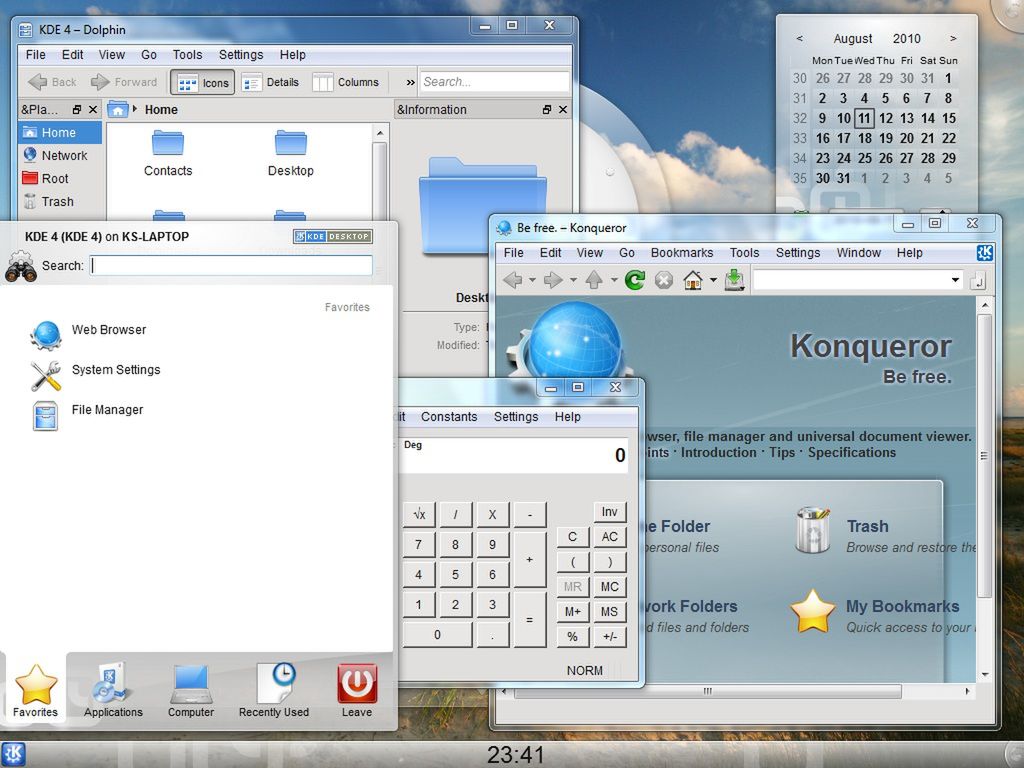The height and width of the screenshot is (768, 1024).
Task: Click calculator square root button
Action: coord(419,515)
